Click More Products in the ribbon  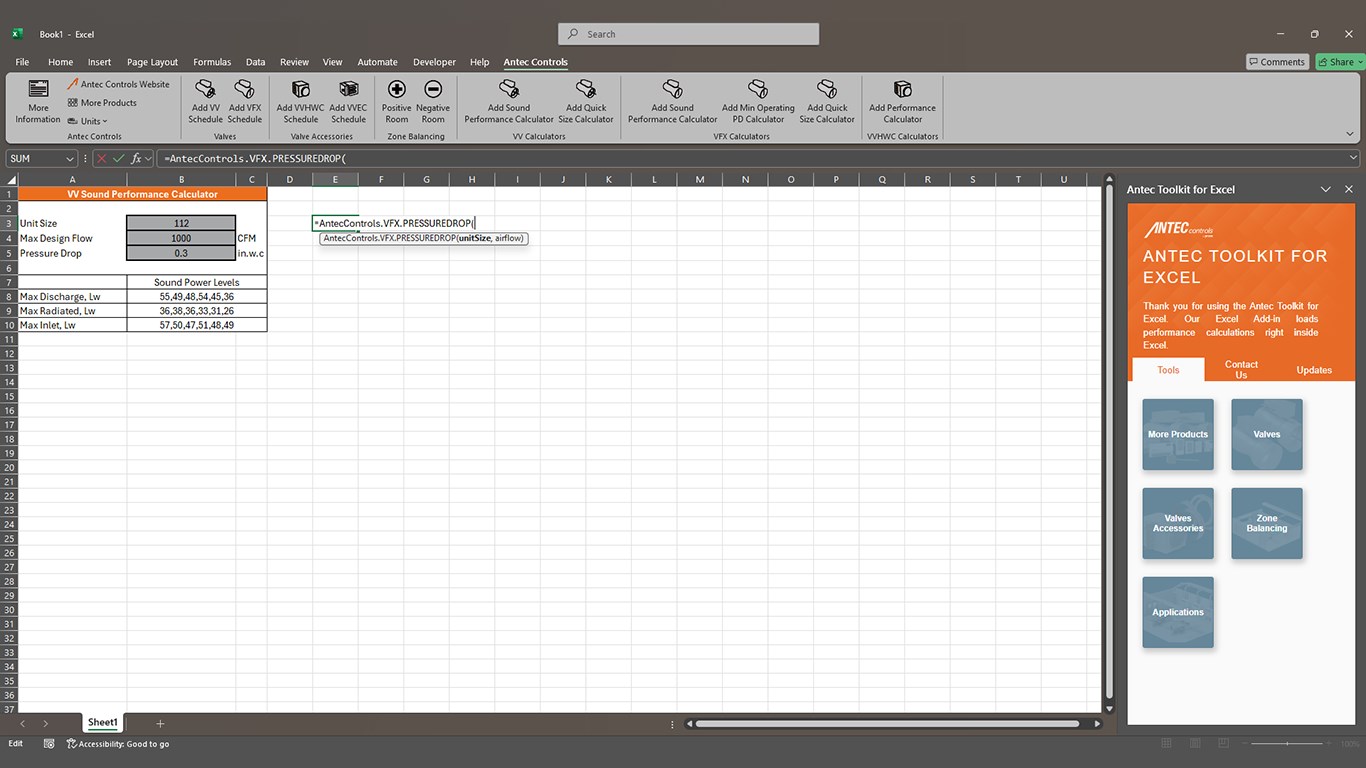click(x=102, y=103)
